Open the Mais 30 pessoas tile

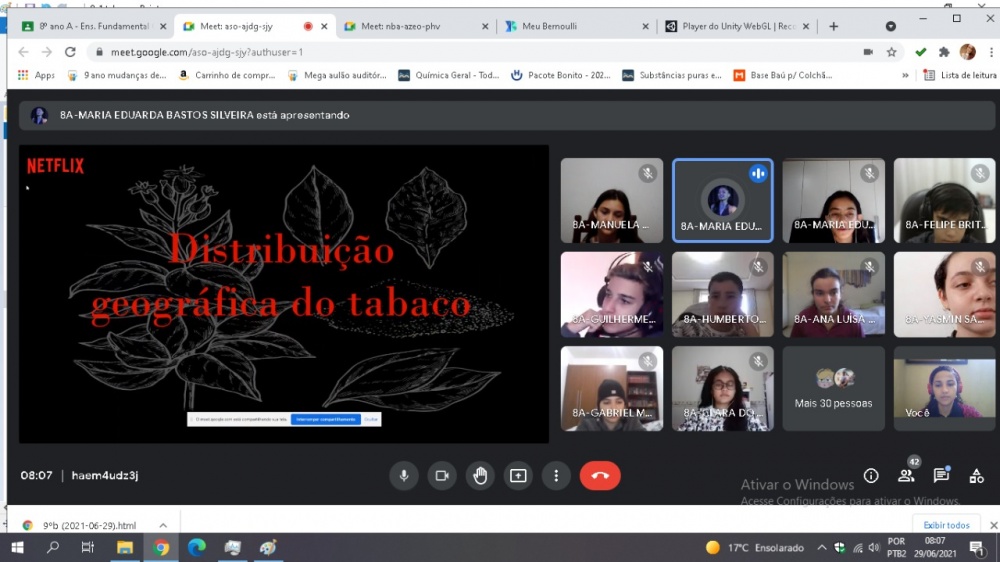(834, 388)
